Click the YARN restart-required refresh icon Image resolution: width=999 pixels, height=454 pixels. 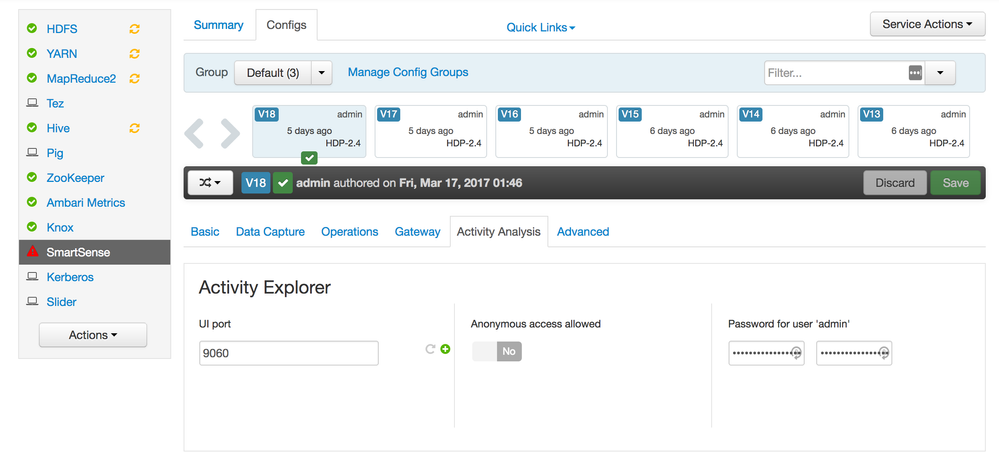(134, 53)
